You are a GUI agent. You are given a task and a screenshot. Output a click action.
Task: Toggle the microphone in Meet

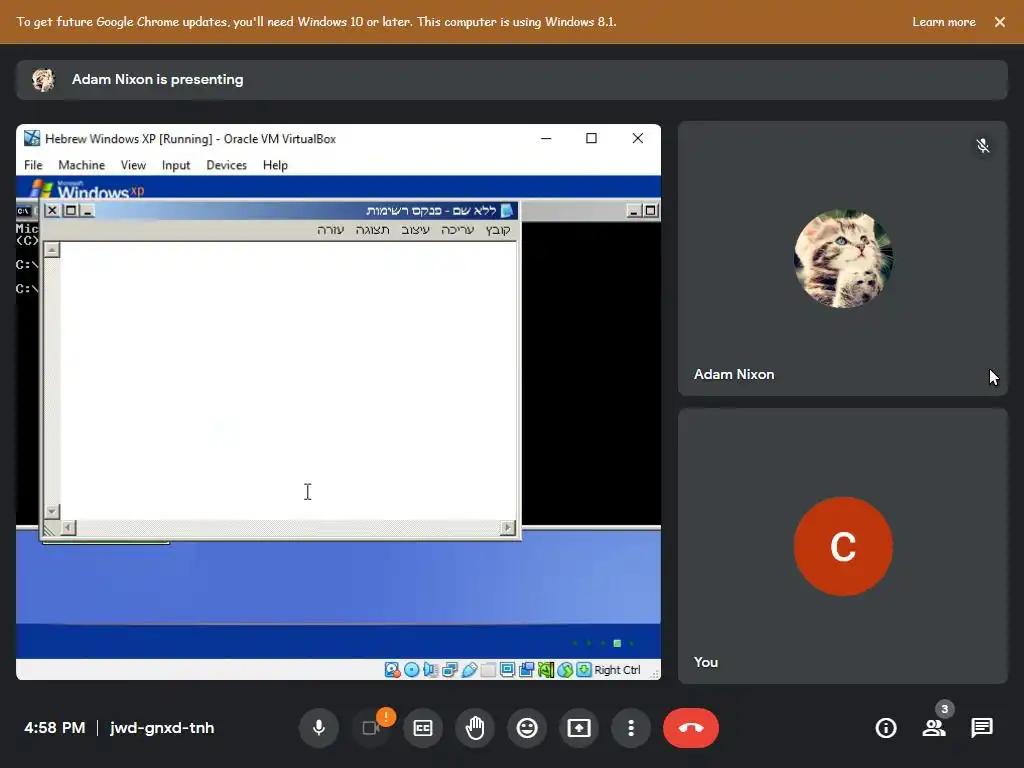click(x=319, y=728)
